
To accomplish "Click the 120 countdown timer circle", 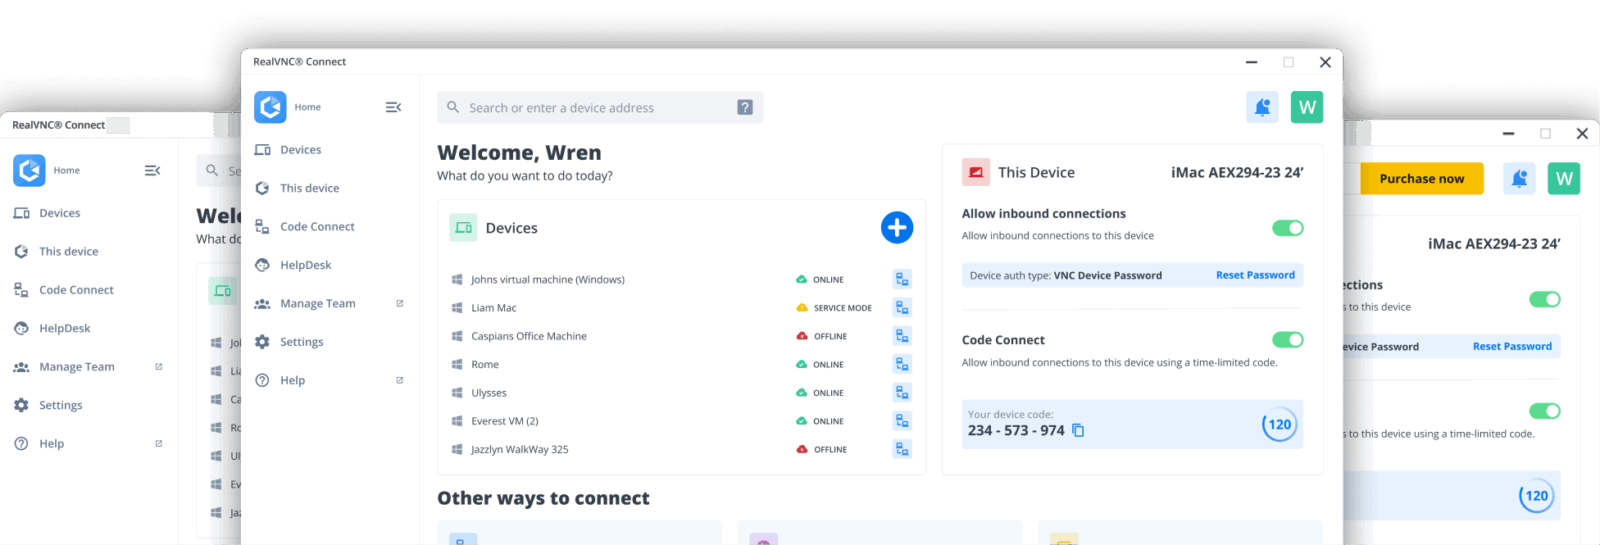I will [1279, 425].
